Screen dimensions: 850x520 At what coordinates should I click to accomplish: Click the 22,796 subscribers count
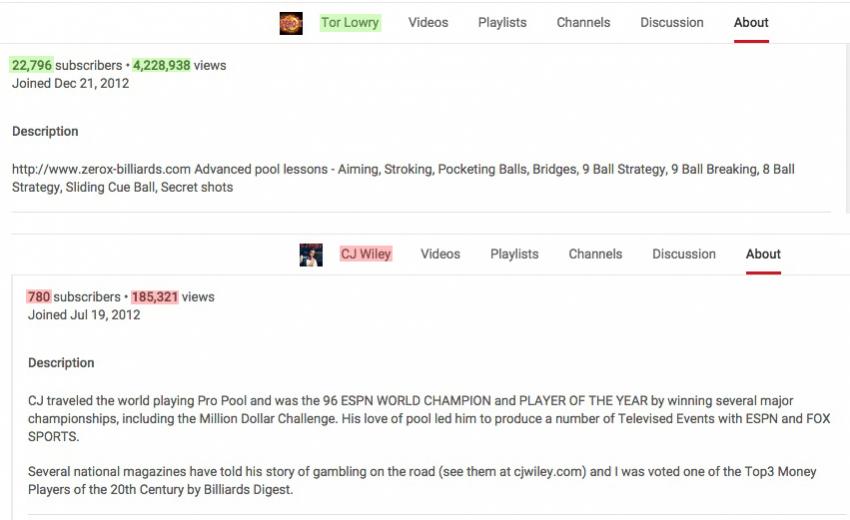(x=32, y=66)
